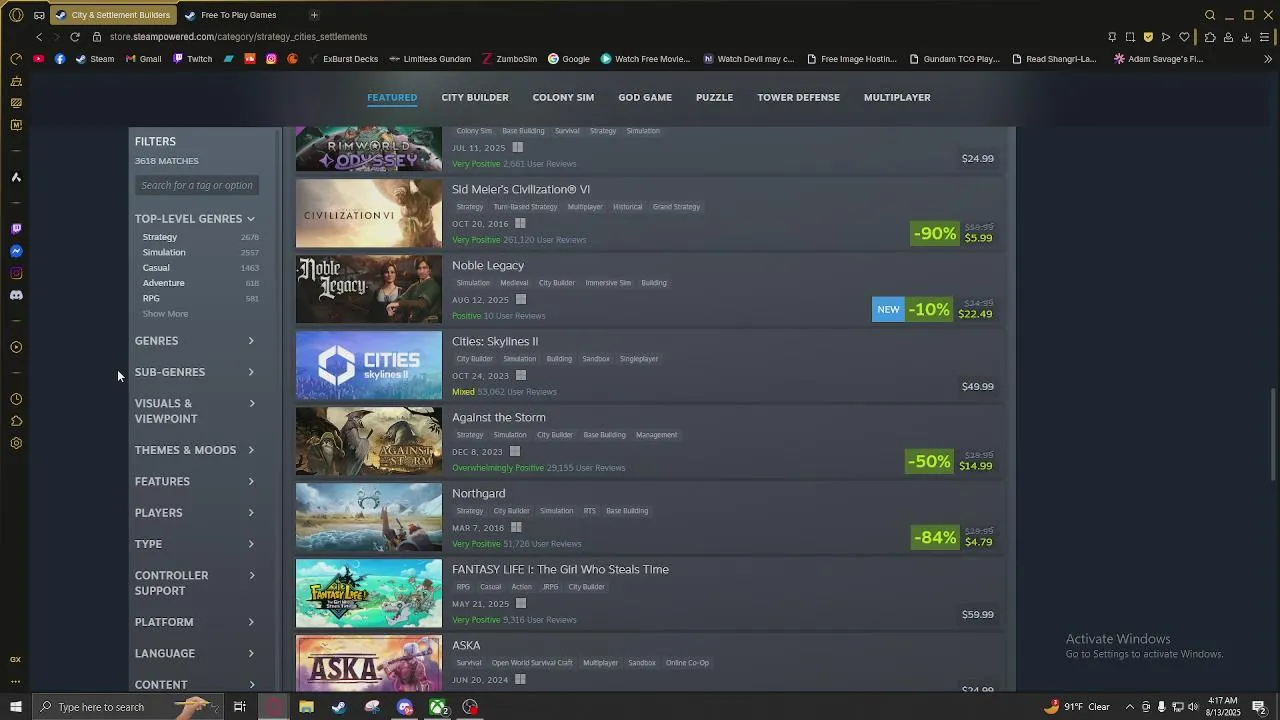1280x720 pixels.
Task: Click the yellow ad blocker shield icon
Action: pos(1148,37)
